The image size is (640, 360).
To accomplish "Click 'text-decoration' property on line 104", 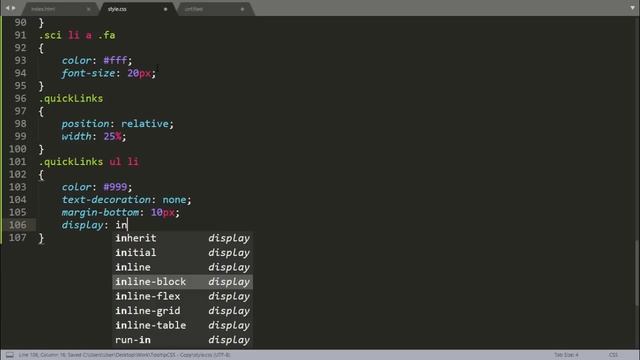I will (106, 200).
